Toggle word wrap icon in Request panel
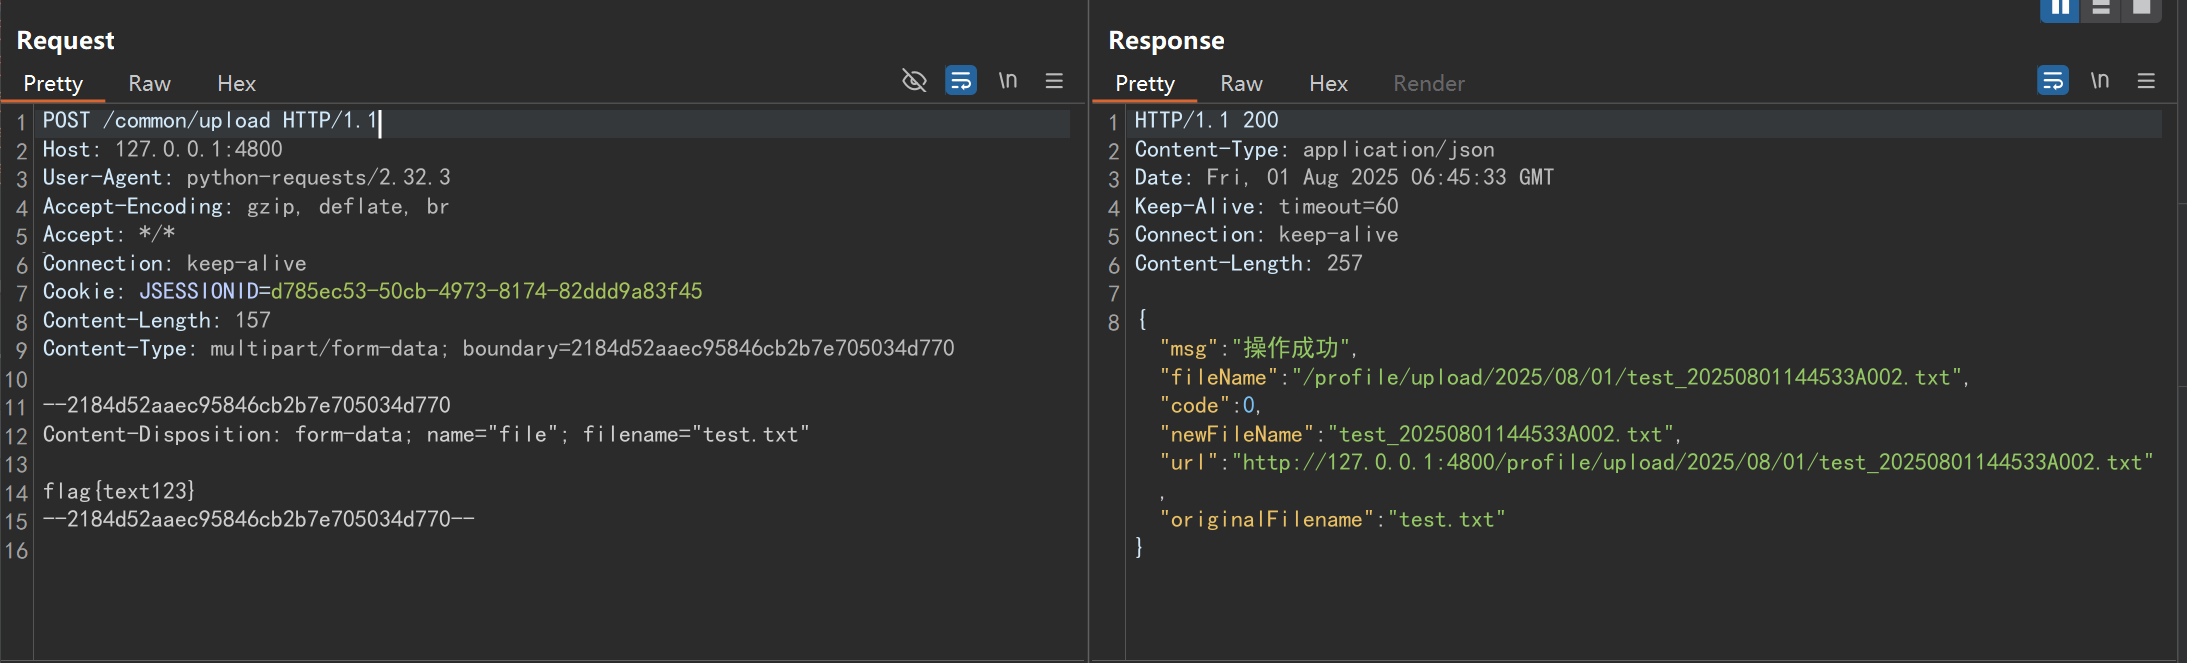Image resolution: width=2187 pixels, height=663 pixels. (x=961, y=80)
